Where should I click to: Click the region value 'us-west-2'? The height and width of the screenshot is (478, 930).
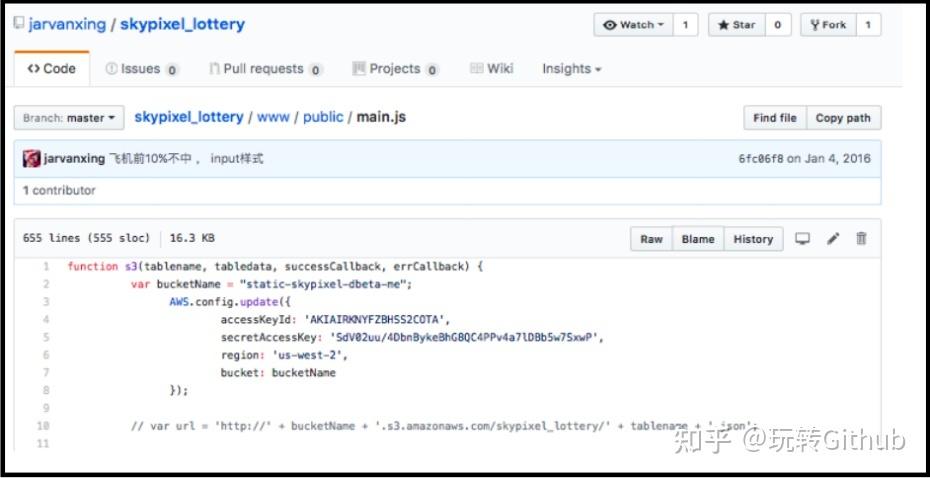click(307, 355)
